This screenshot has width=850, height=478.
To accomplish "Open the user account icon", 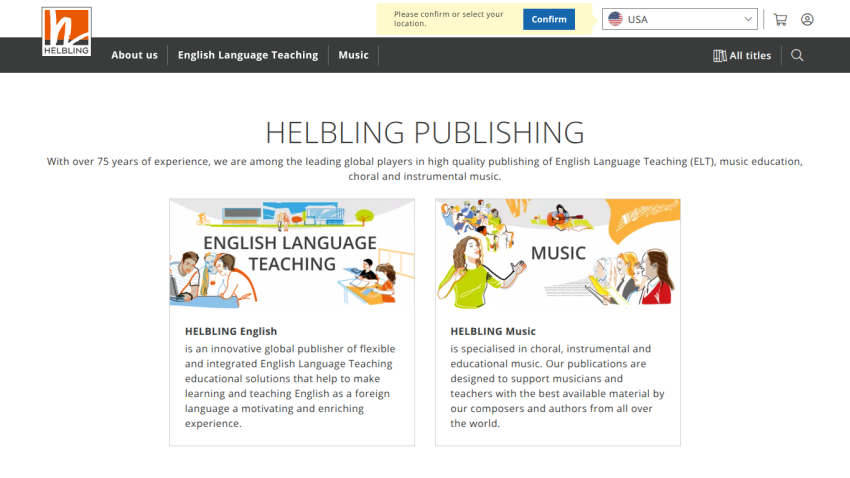I will pyautogui.click(x=807, y=20).
